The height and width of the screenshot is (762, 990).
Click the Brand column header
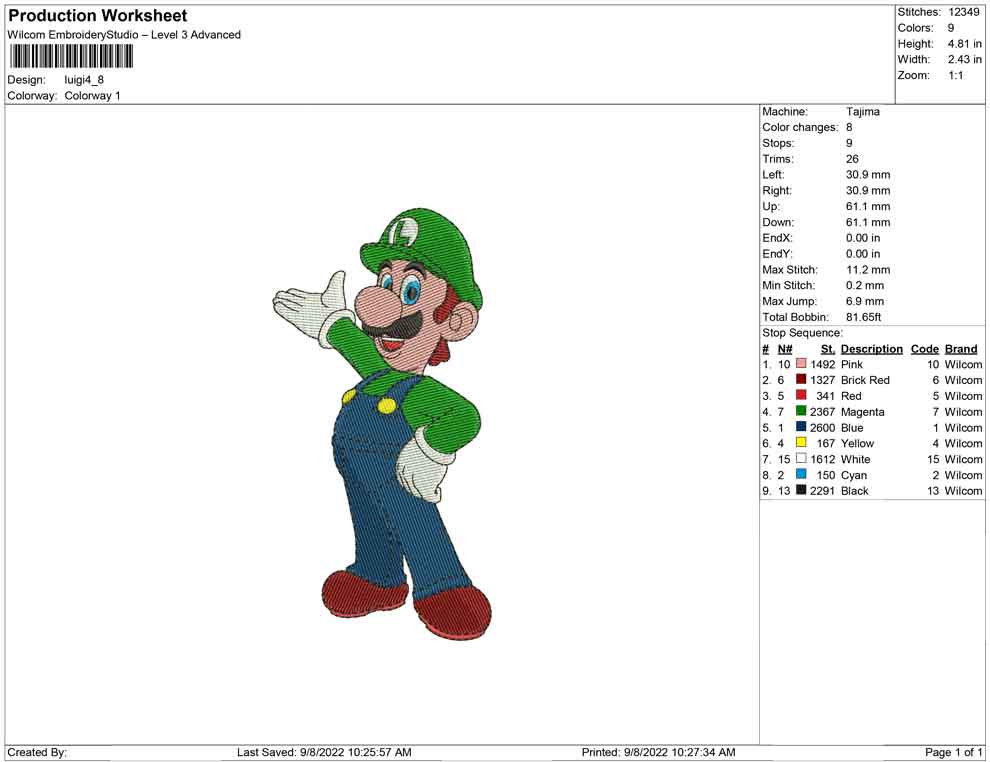pyautogui.click(x=961, y=349)
